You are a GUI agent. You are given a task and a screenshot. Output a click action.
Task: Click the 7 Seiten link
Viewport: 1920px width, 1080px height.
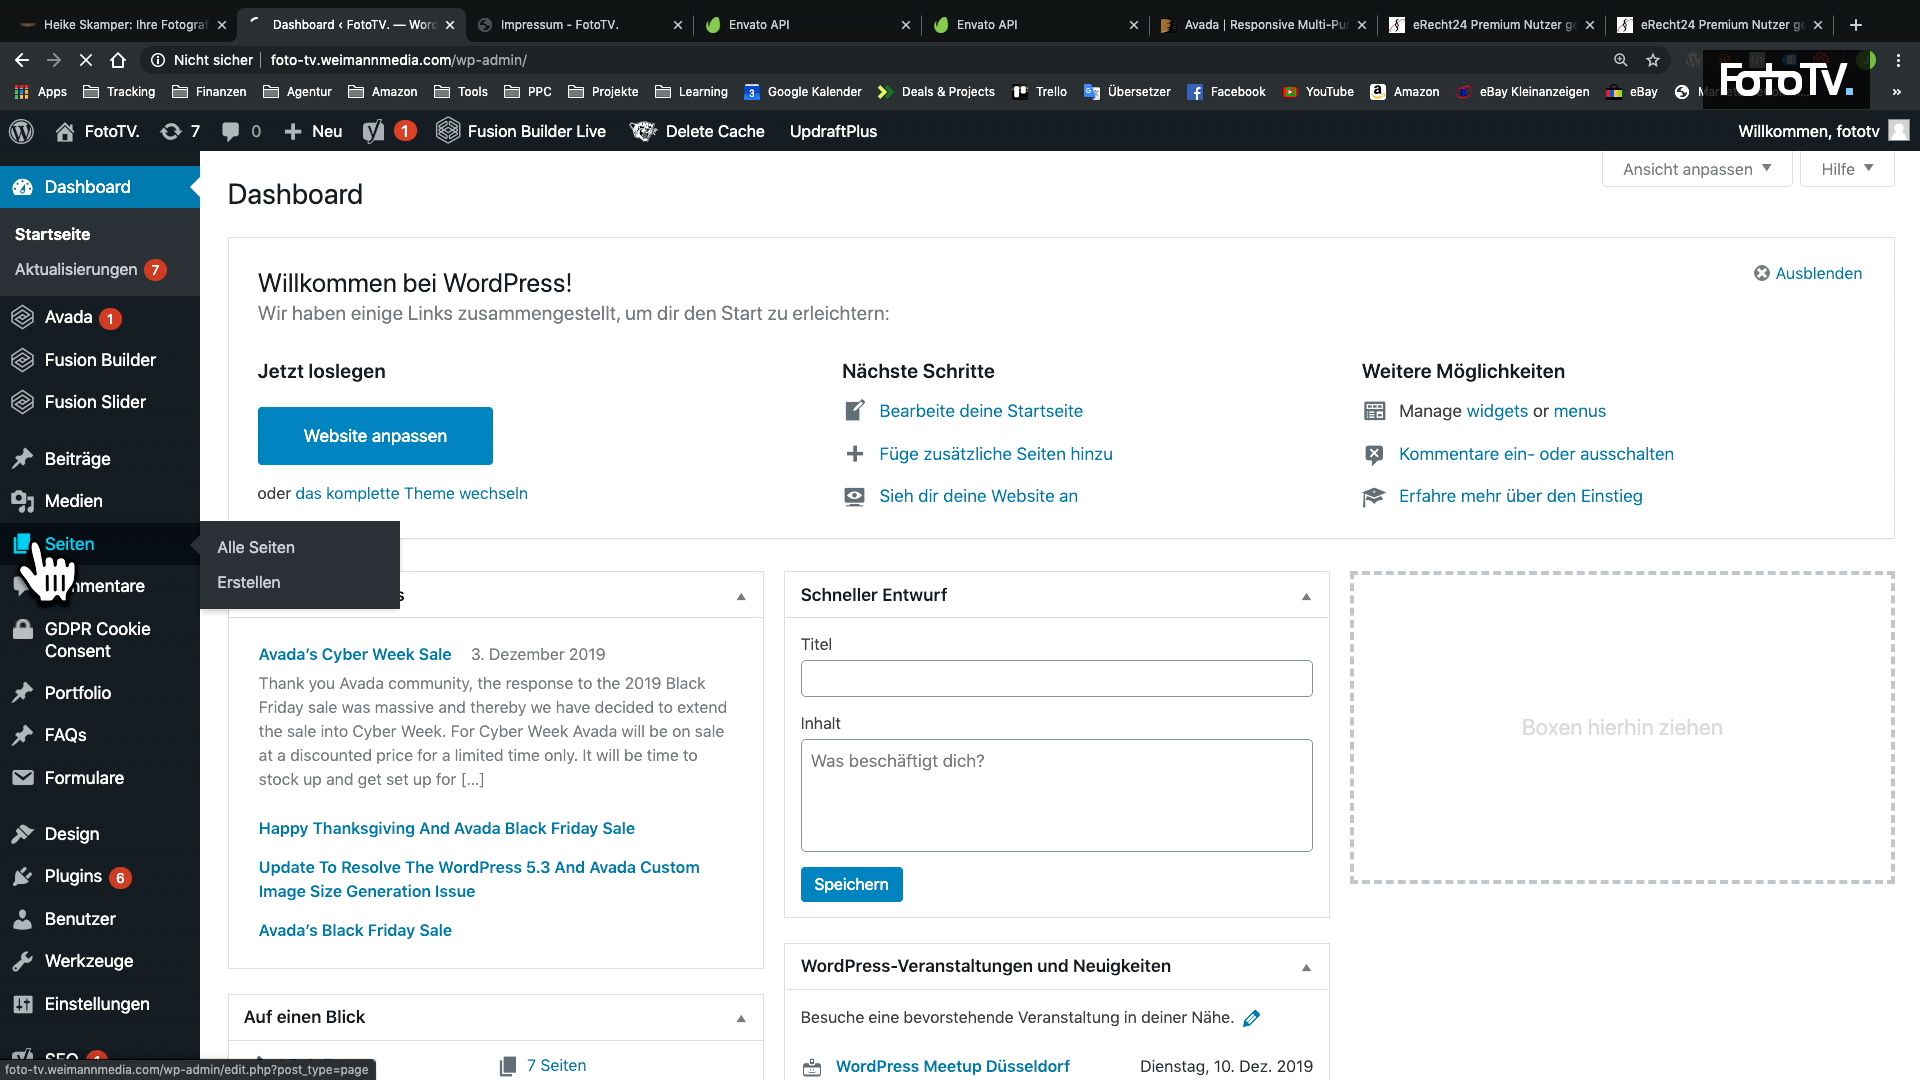[x=556, y=1066]
